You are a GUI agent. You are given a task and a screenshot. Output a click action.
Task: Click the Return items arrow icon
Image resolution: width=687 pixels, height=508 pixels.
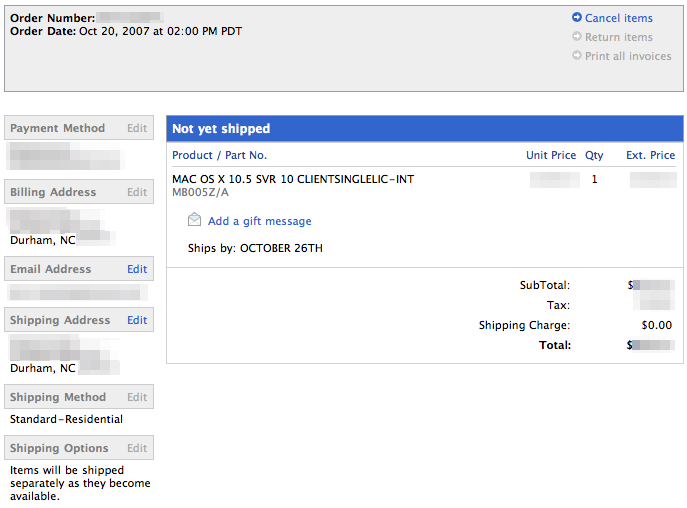[x=577, y=37]
